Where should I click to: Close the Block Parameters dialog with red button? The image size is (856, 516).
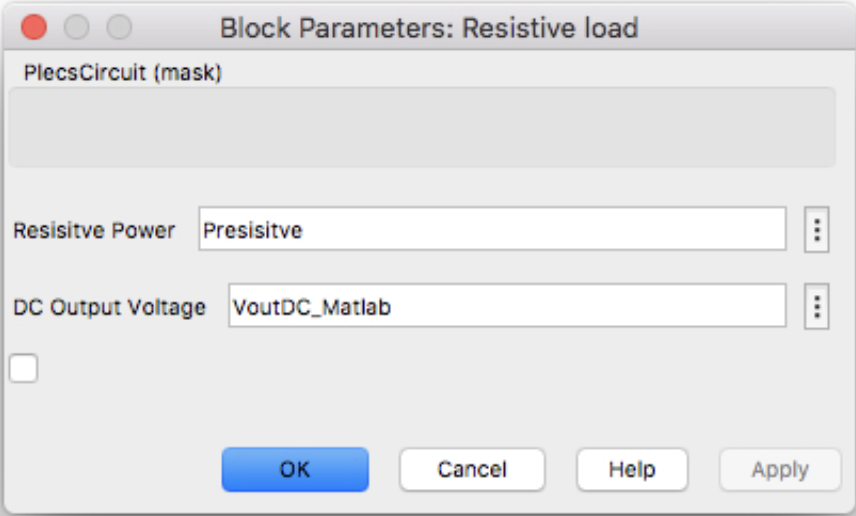33,27
